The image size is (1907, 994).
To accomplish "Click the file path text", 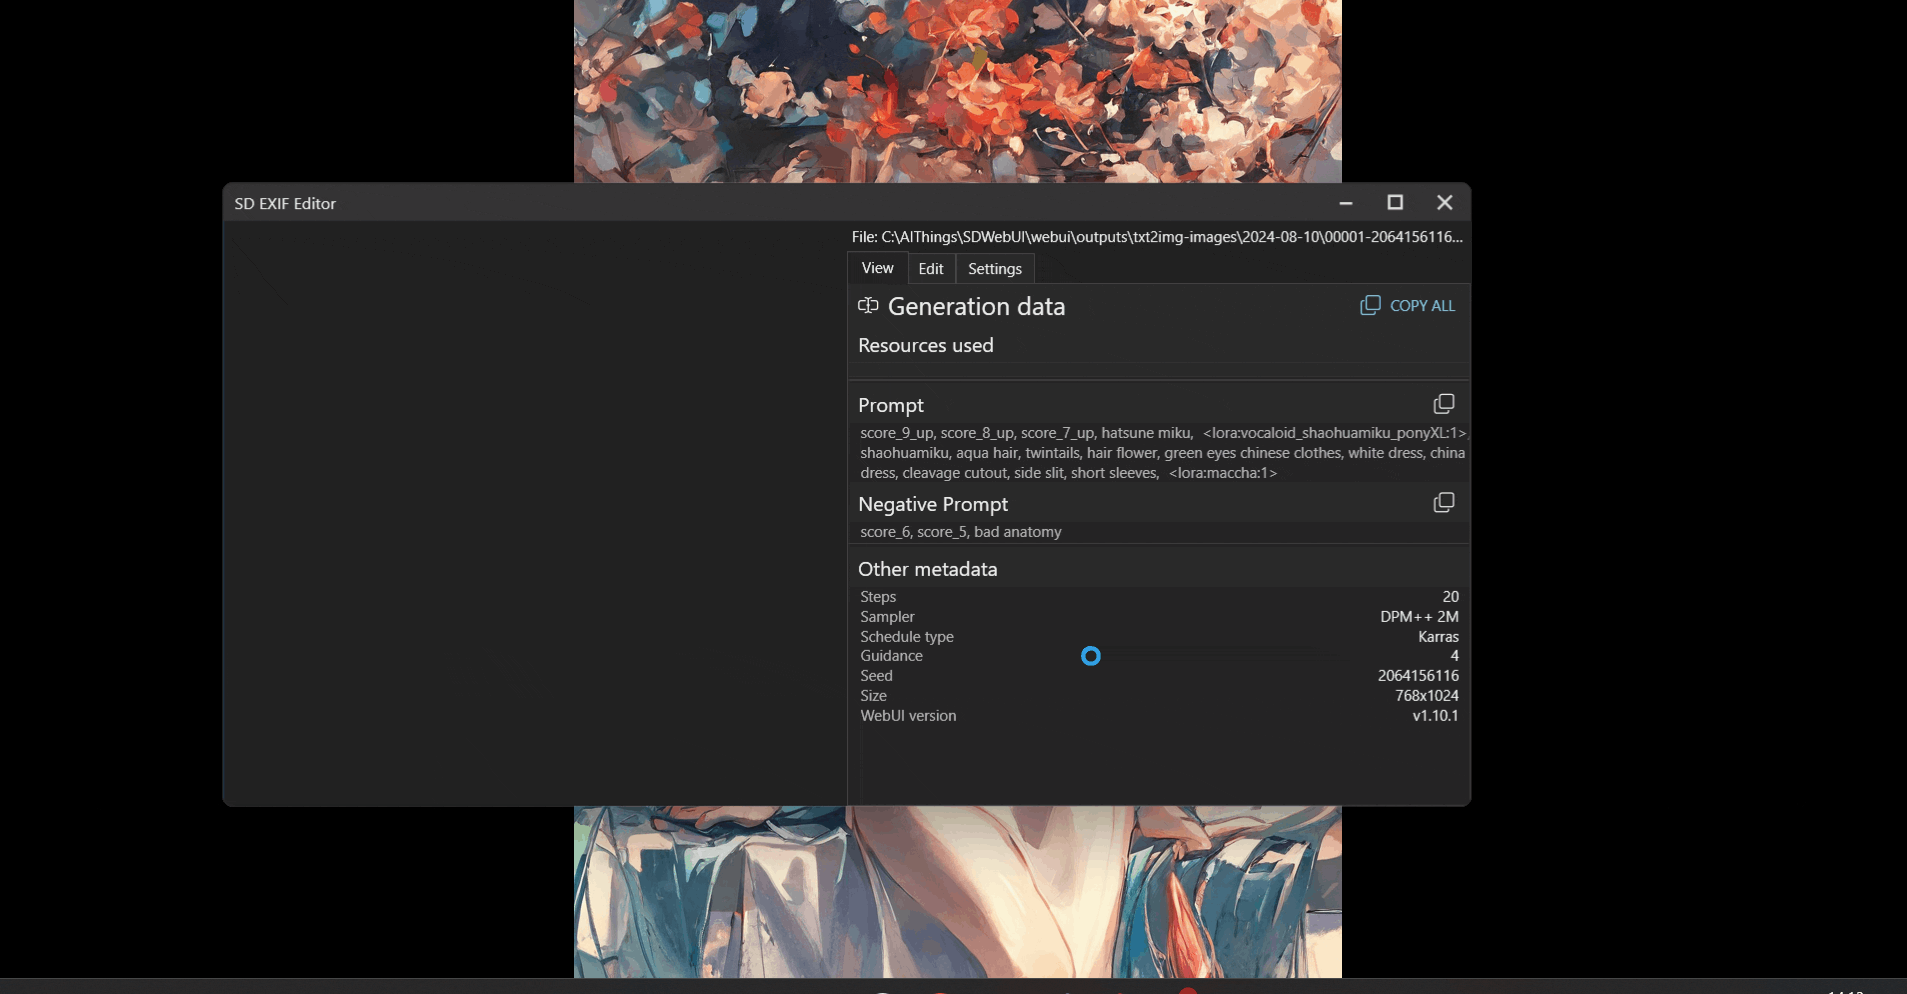I will pyautogui.click(x=1157, y=237).
